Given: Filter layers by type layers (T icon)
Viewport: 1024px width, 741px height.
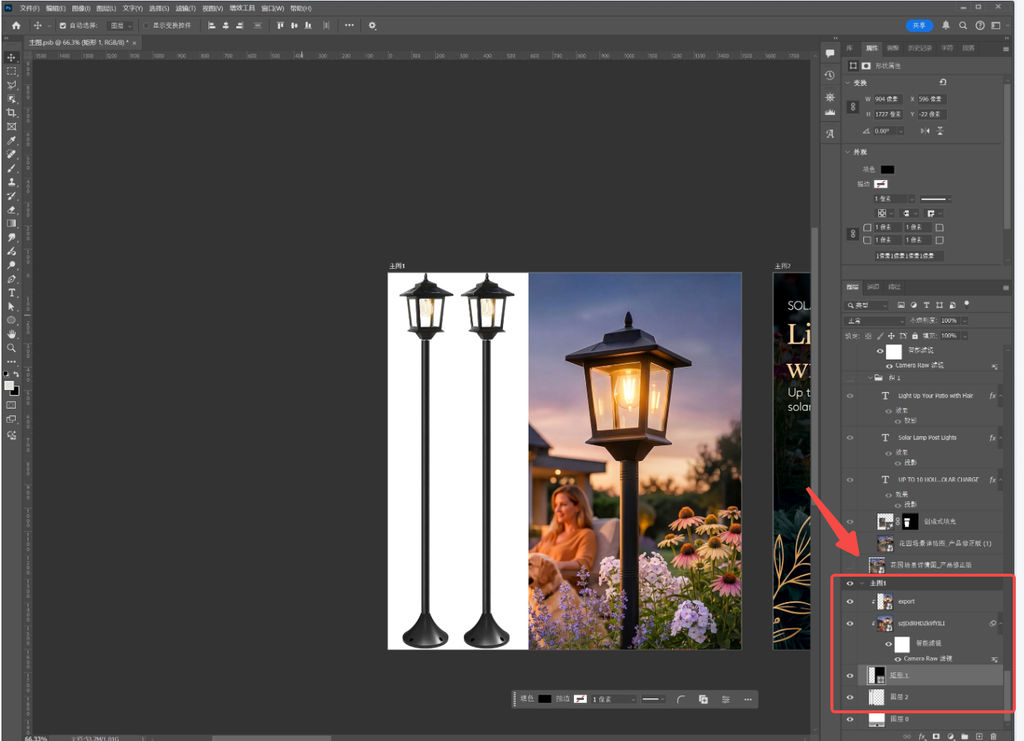Looking at the screenshot, I should pos(926,305).
